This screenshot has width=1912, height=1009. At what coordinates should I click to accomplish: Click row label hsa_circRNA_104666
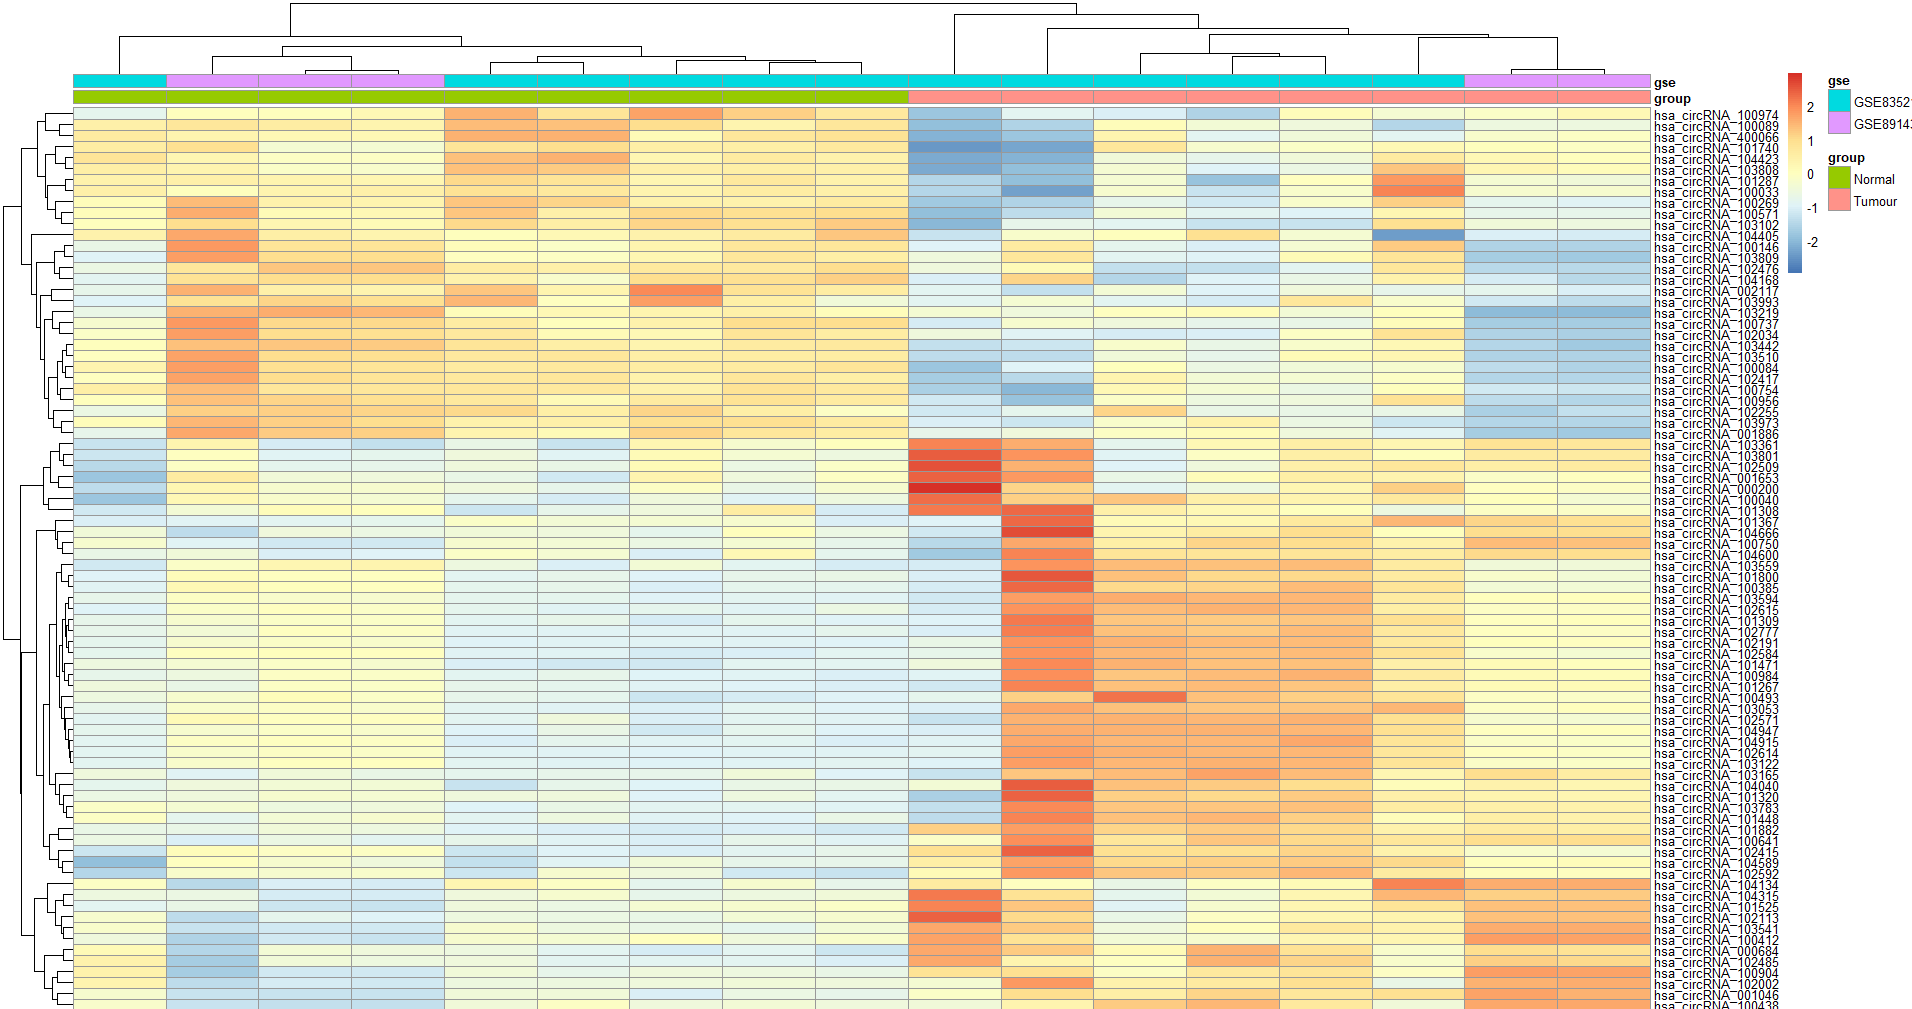click(1716, 534)
